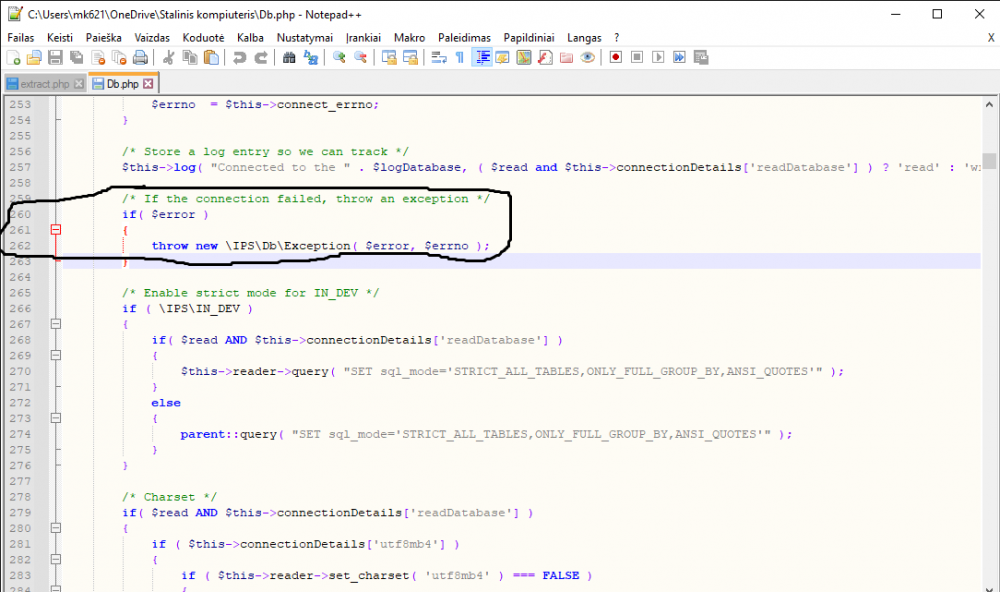Print the document using the printer icon

click(140, 58)
